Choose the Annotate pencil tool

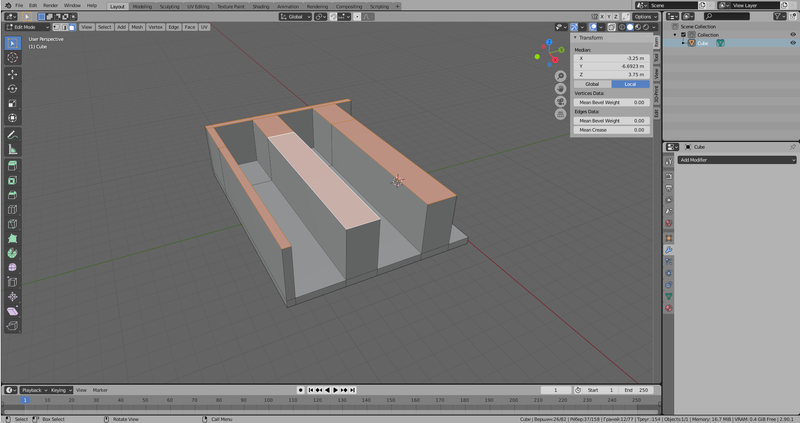[x=12, y=134]
